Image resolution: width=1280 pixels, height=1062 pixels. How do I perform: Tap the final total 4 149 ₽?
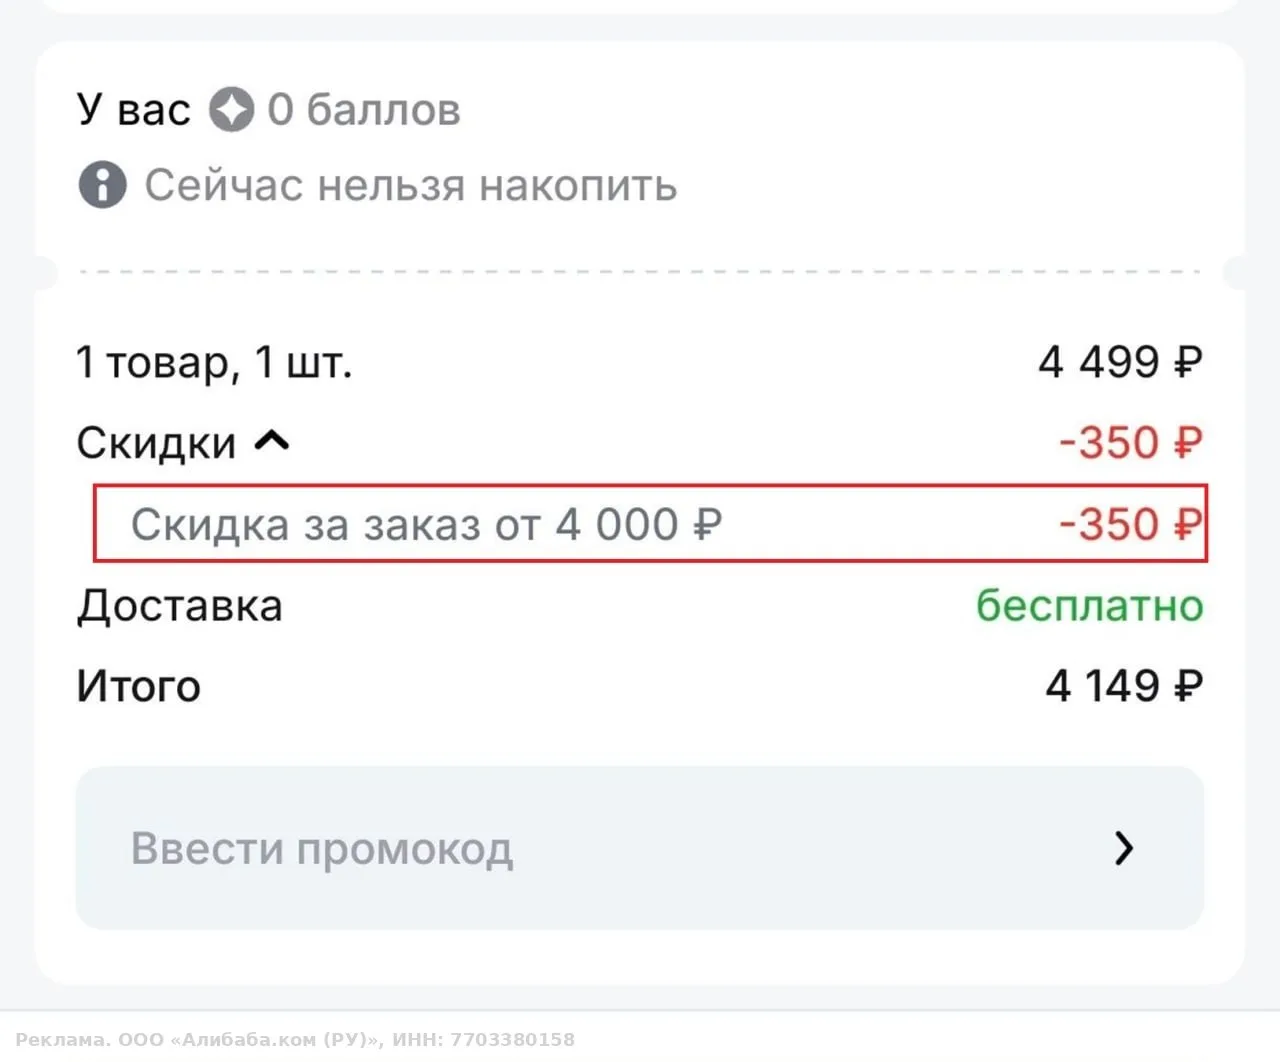(1124, 686)
